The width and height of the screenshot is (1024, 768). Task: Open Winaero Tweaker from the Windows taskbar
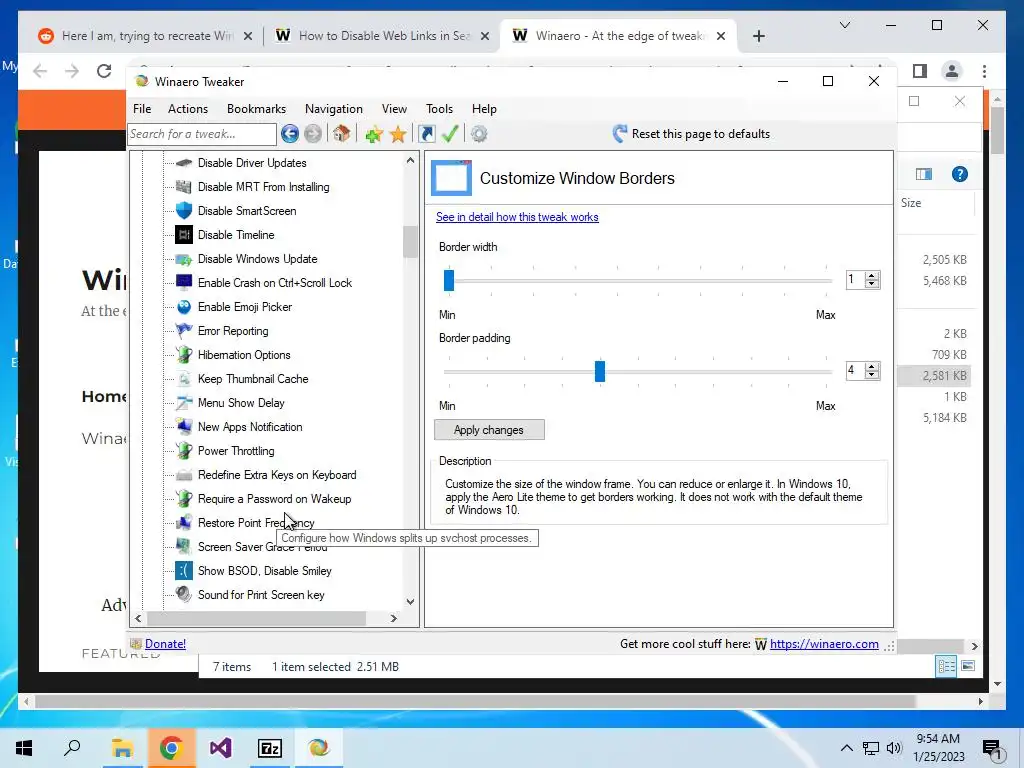319,747
